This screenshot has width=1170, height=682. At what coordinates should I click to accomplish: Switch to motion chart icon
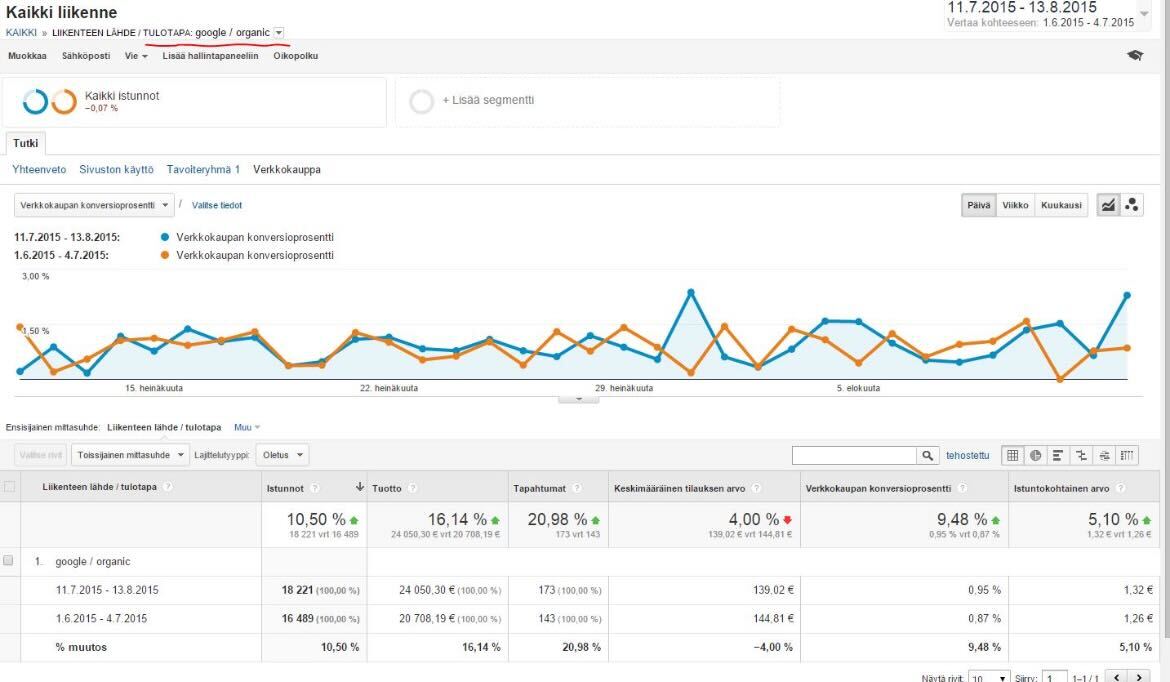point(1132,205)
